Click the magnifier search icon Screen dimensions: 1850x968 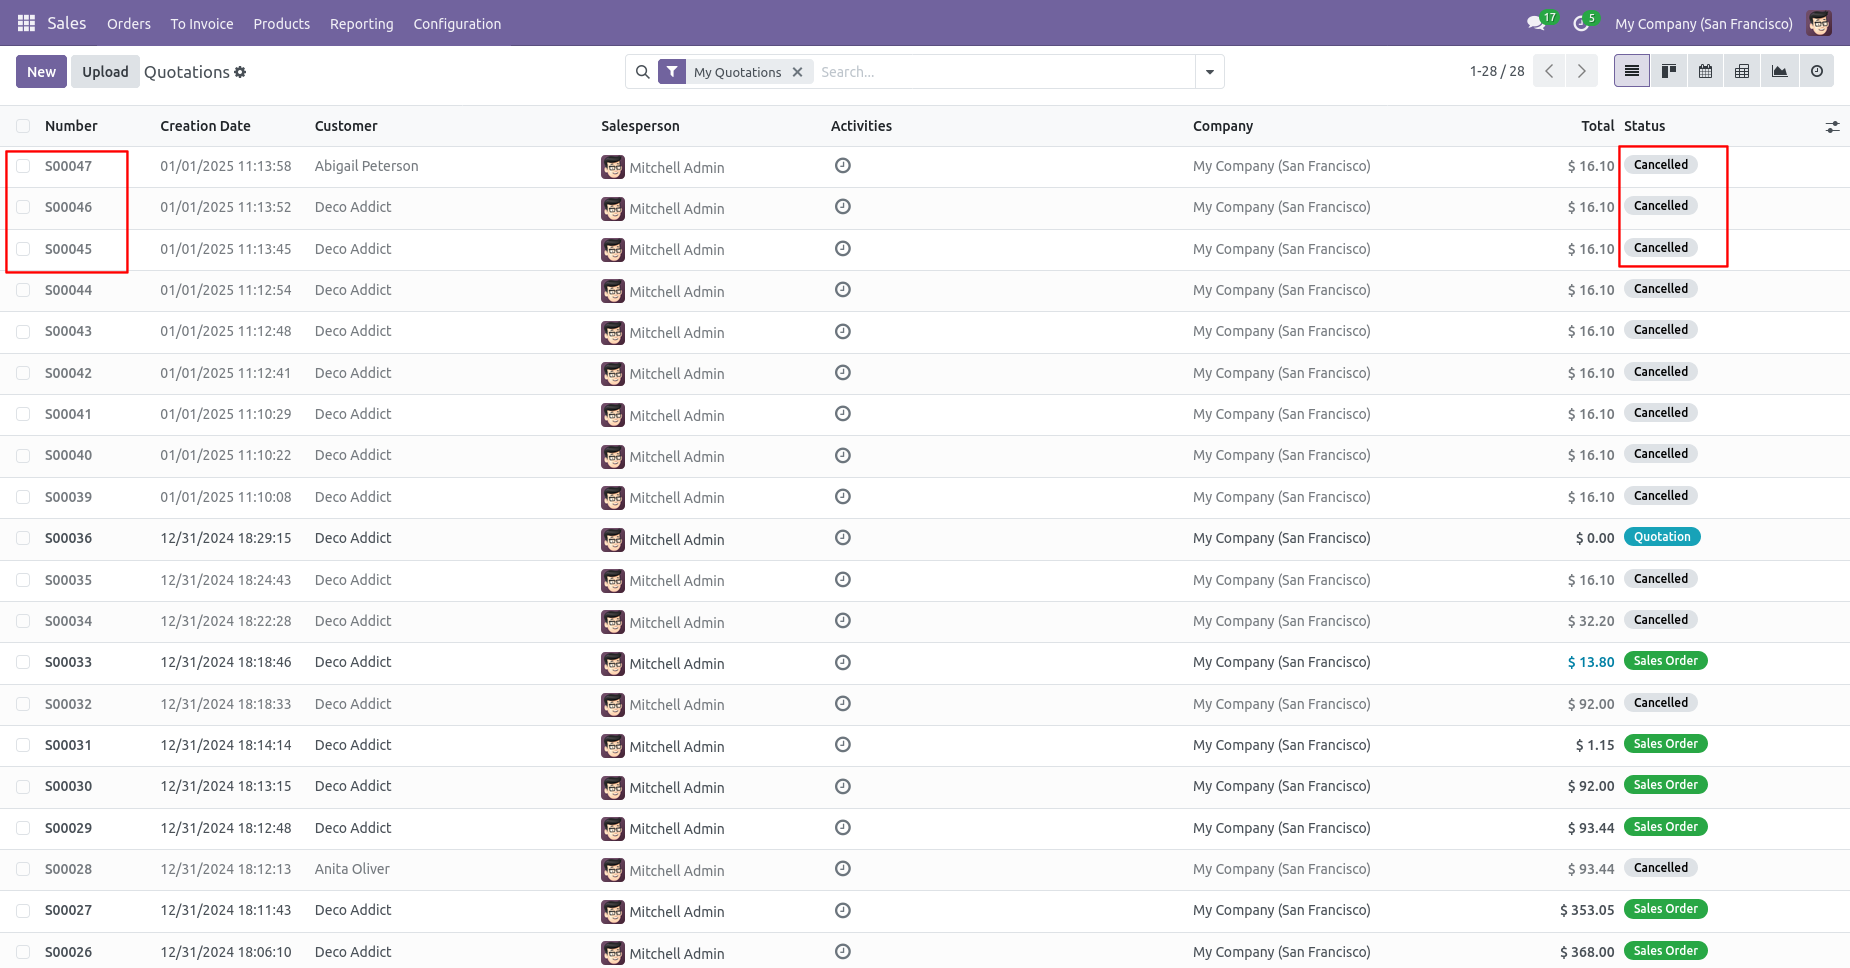pos(643,72)
